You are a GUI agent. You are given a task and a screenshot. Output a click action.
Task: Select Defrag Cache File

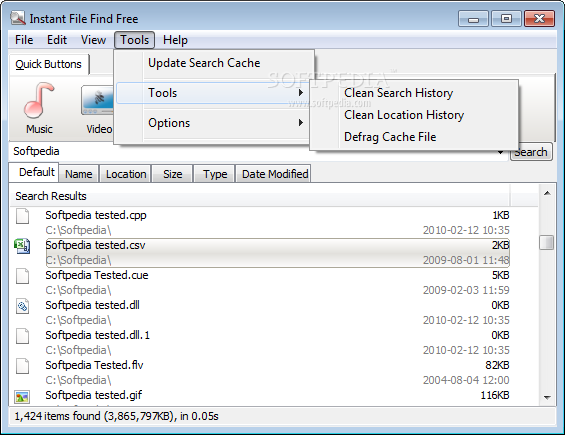(414, 137)
